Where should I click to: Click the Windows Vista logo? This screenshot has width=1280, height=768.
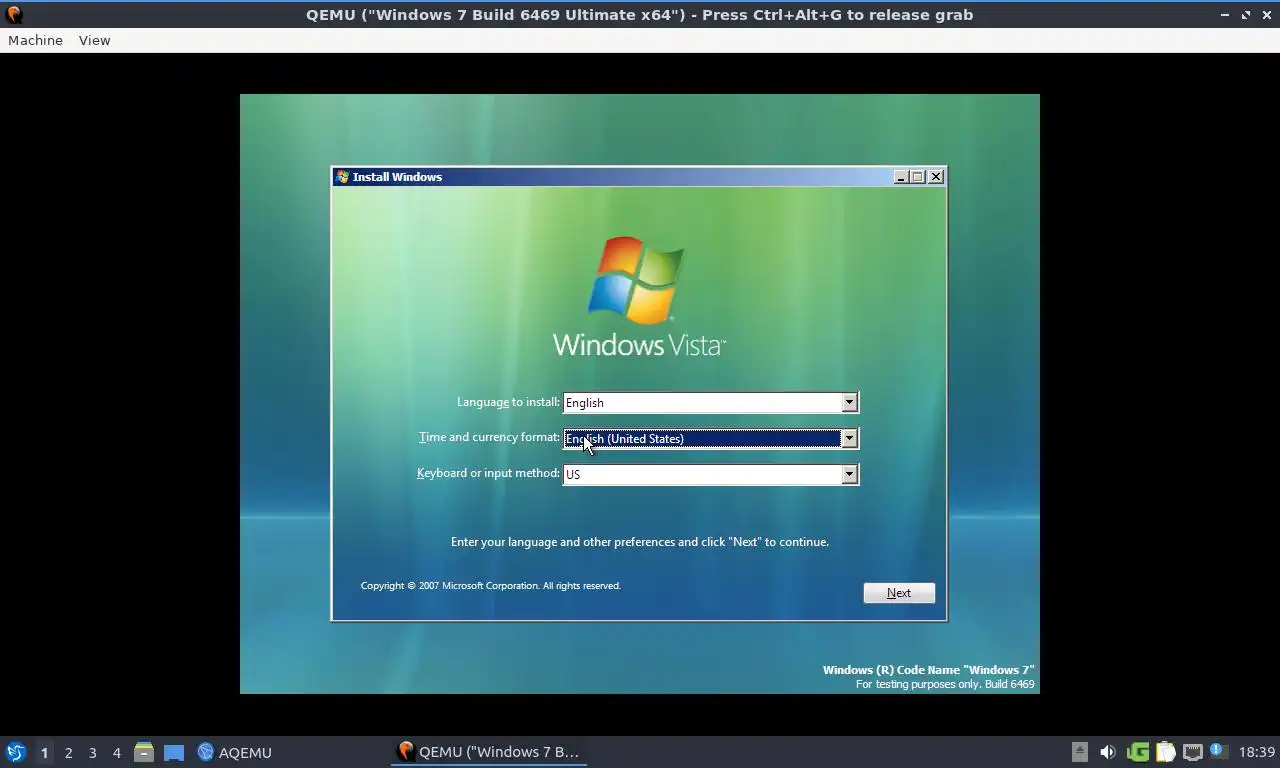[x=638, y=296]
